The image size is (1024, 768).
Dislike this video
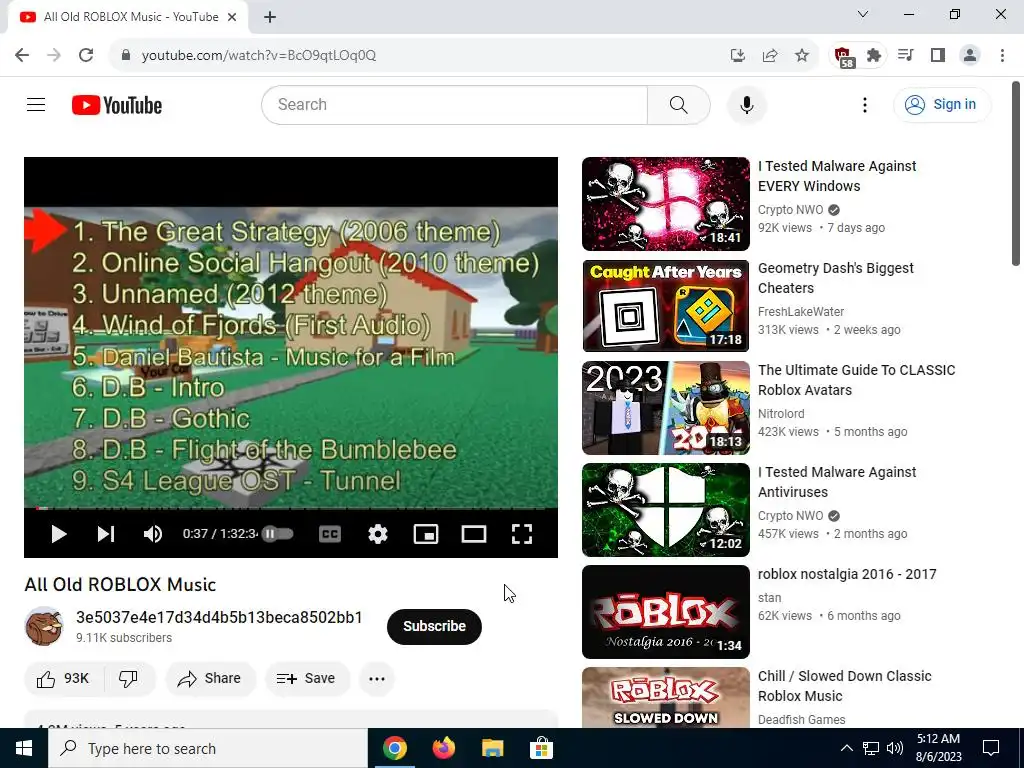[x=129, y=679]
